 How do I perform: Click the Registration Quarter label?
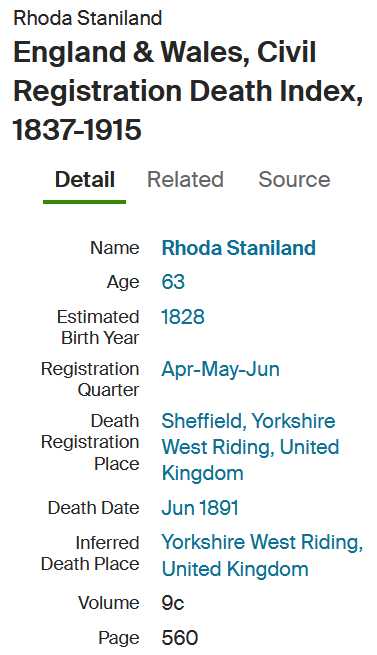[x=90, y=380]
